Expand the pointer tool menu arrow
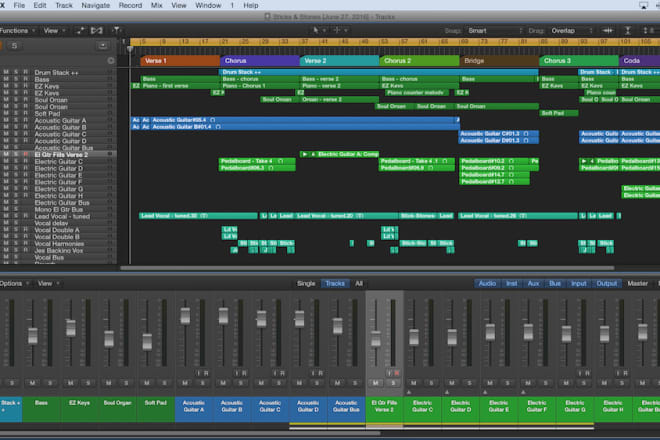 click(324, 30)
